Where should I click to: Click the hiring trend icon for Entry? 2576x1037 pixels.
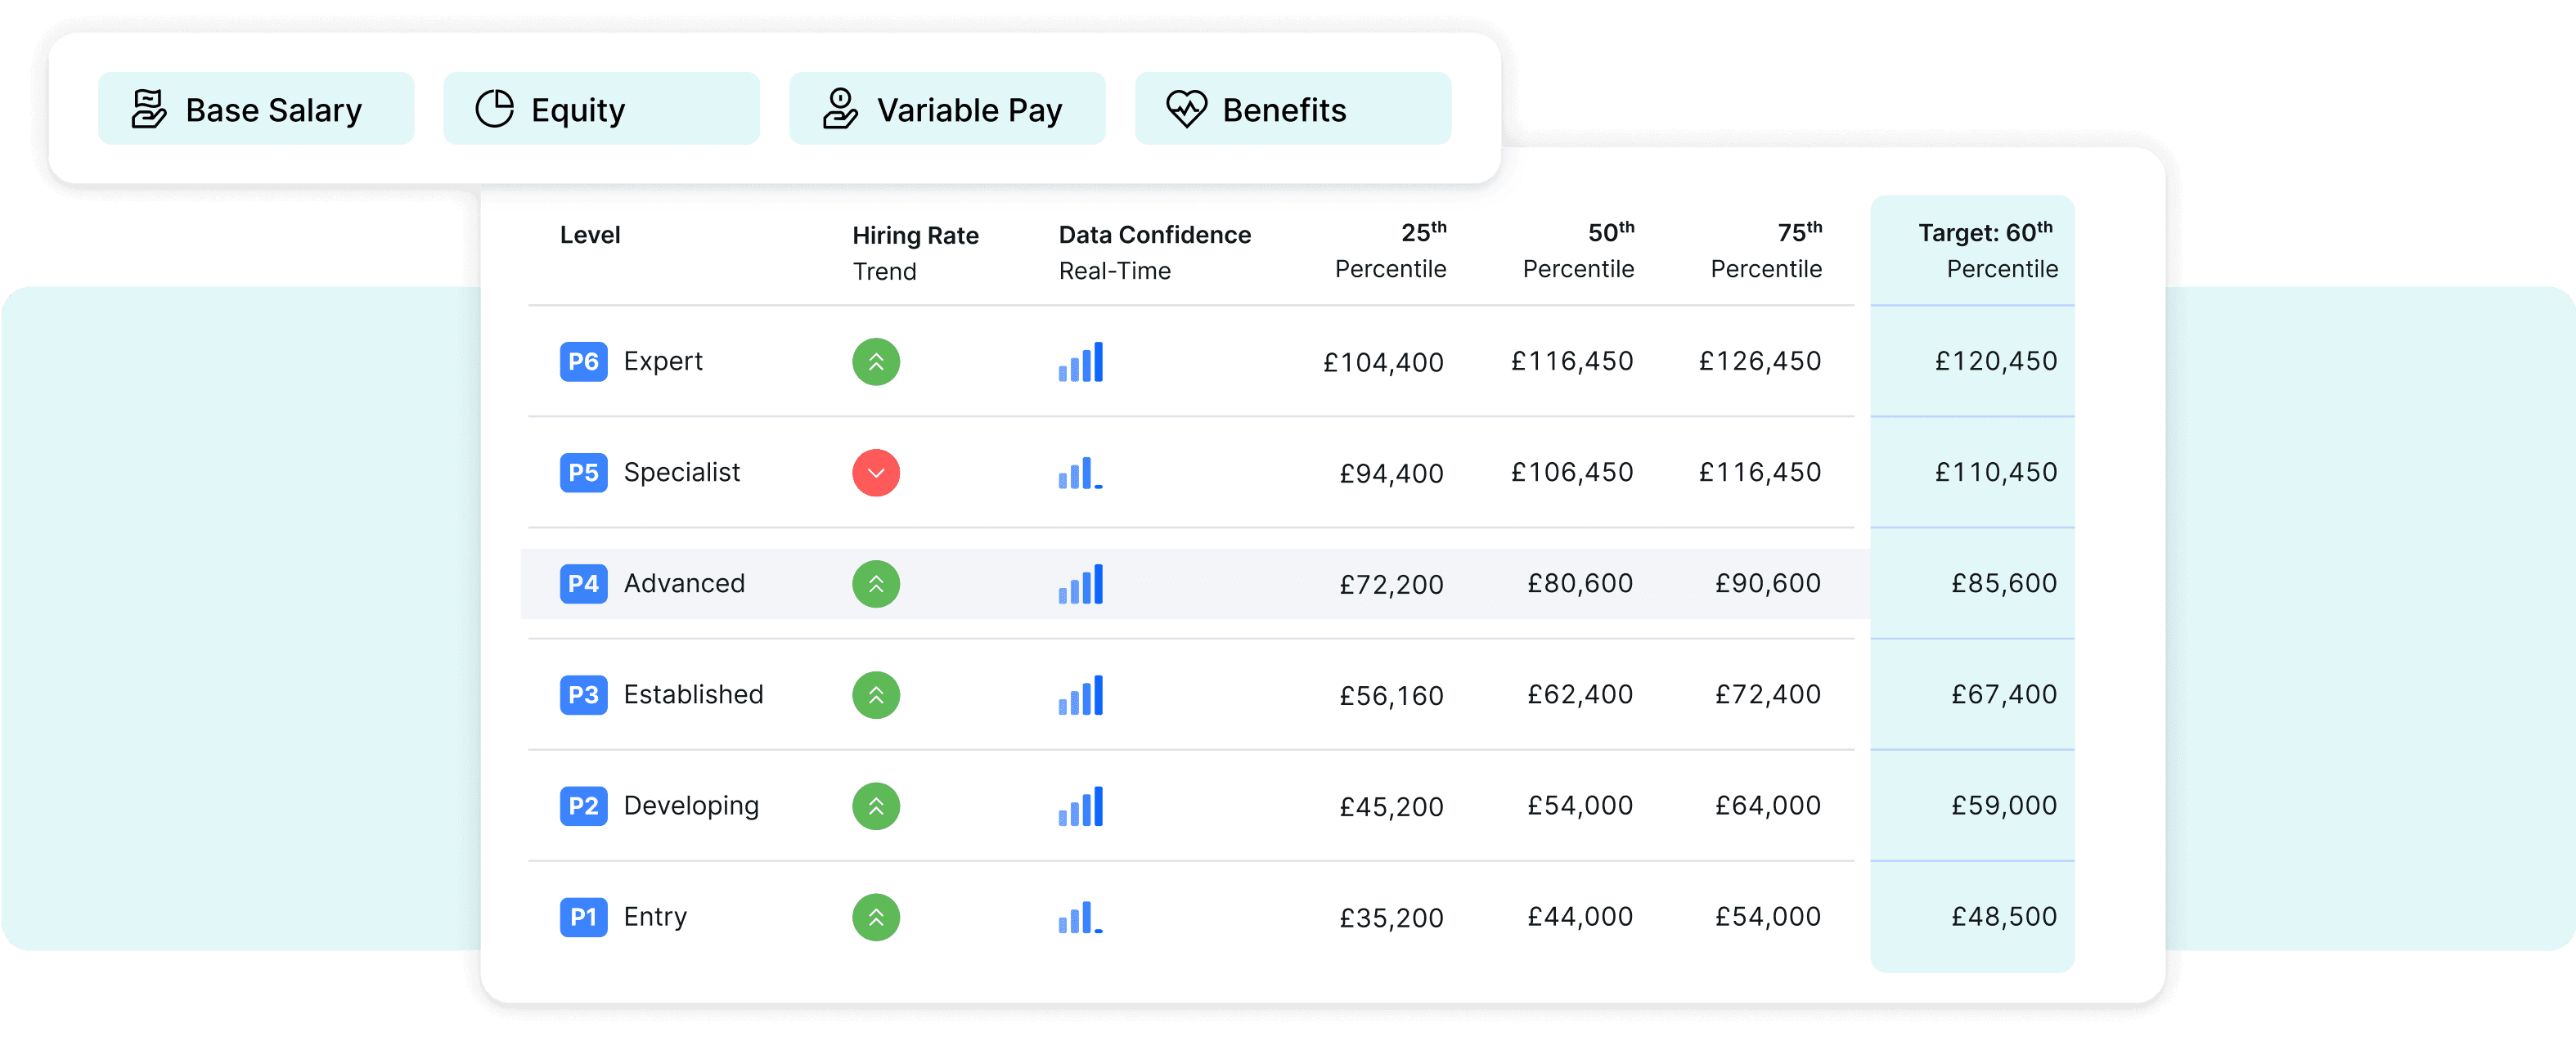875,917
